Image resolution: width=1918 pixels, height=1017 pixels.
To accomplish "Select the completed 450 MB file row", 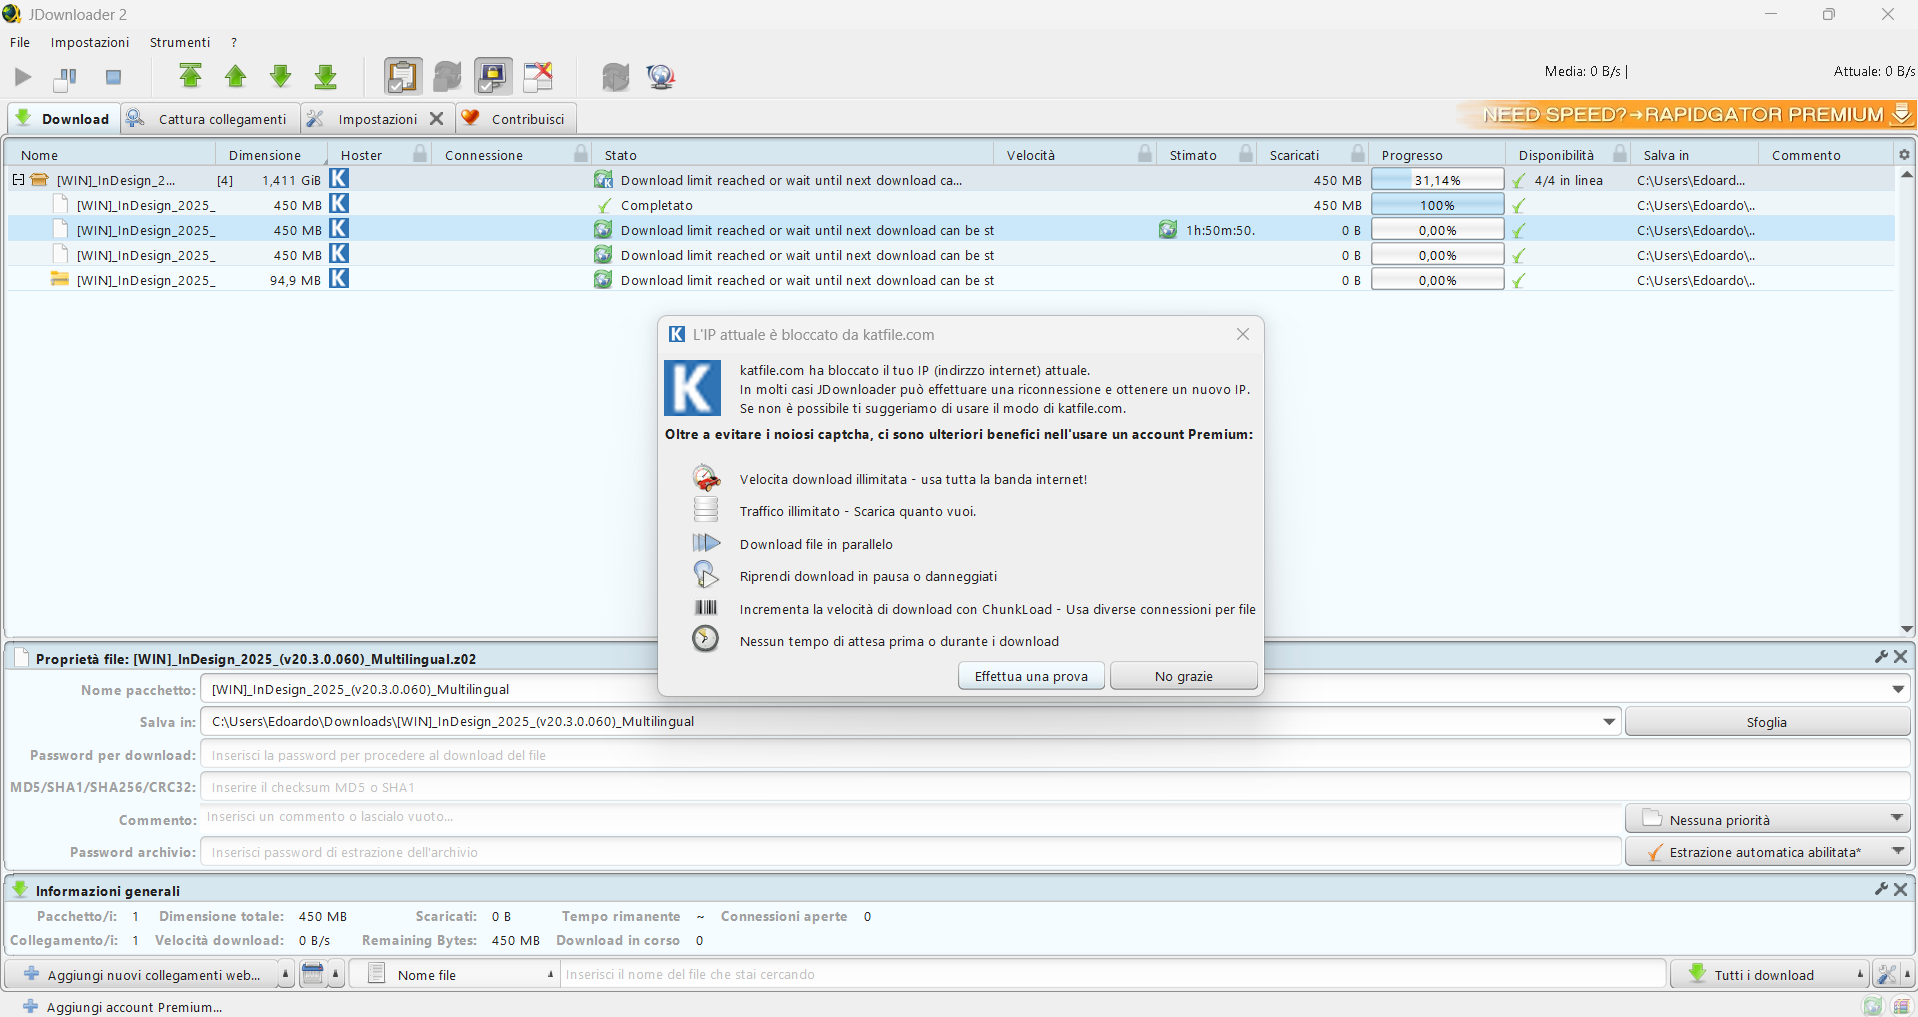I will (950, 205).
